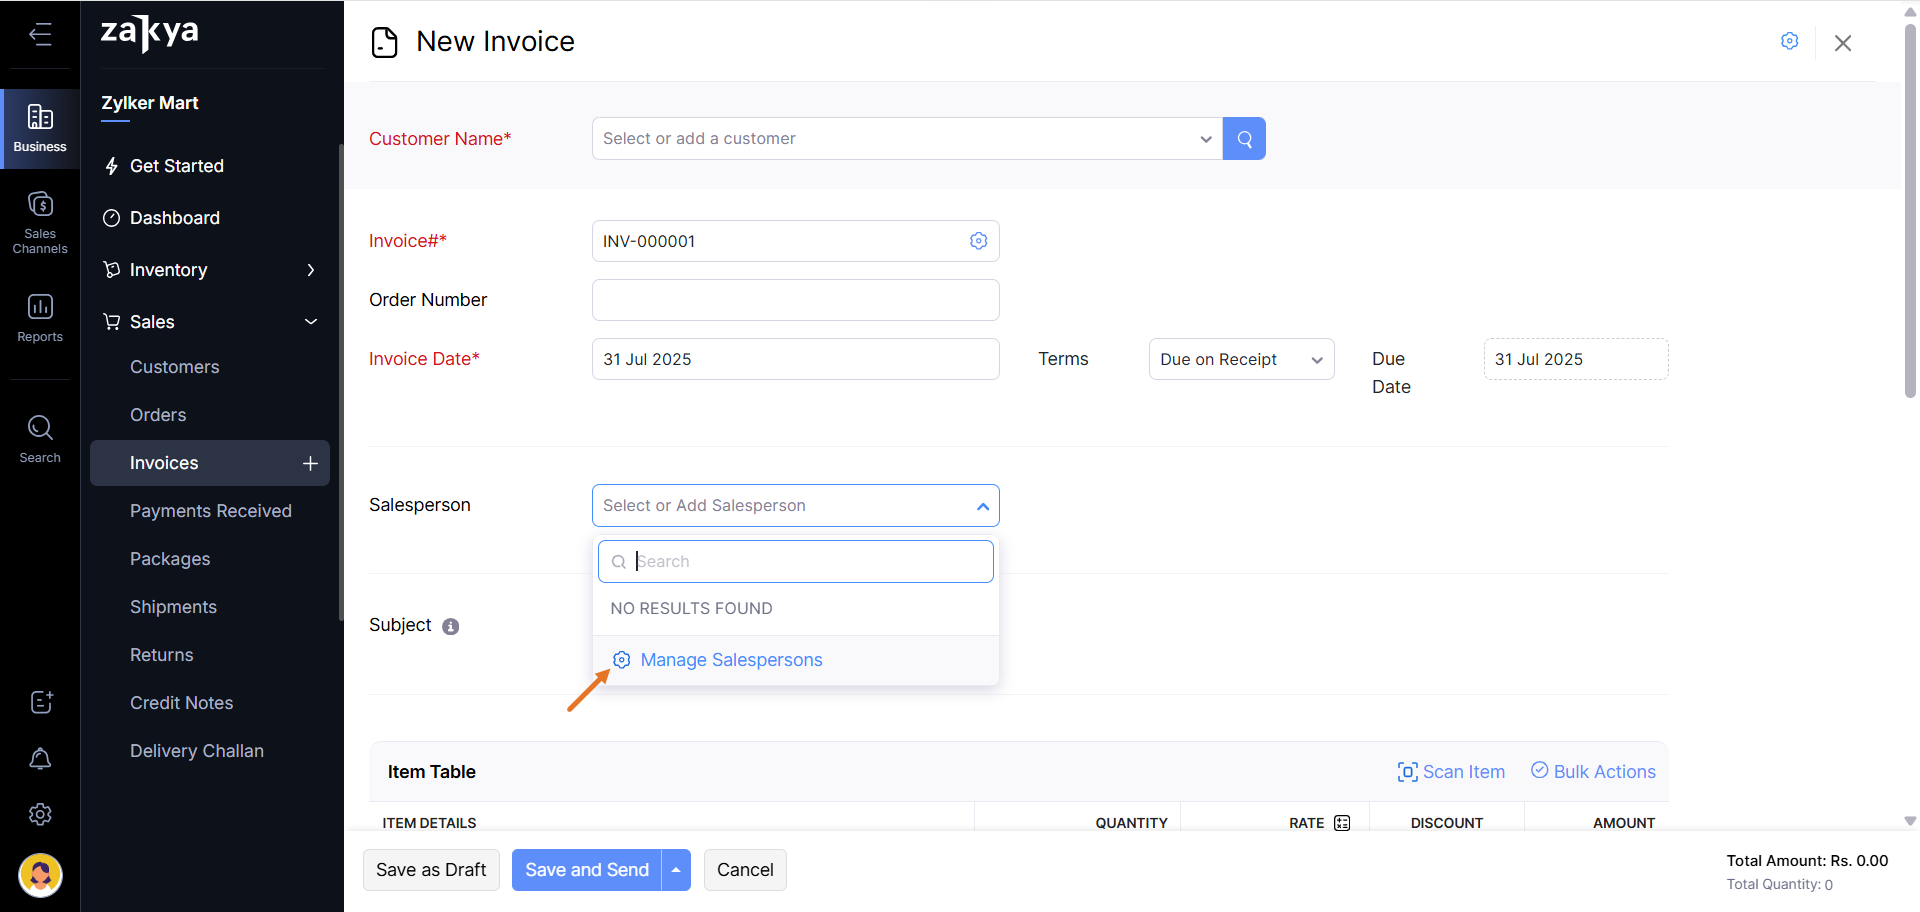Open Save and Send options arrow
This screenshot has width=1920, height=912.
tap(676, 870)
